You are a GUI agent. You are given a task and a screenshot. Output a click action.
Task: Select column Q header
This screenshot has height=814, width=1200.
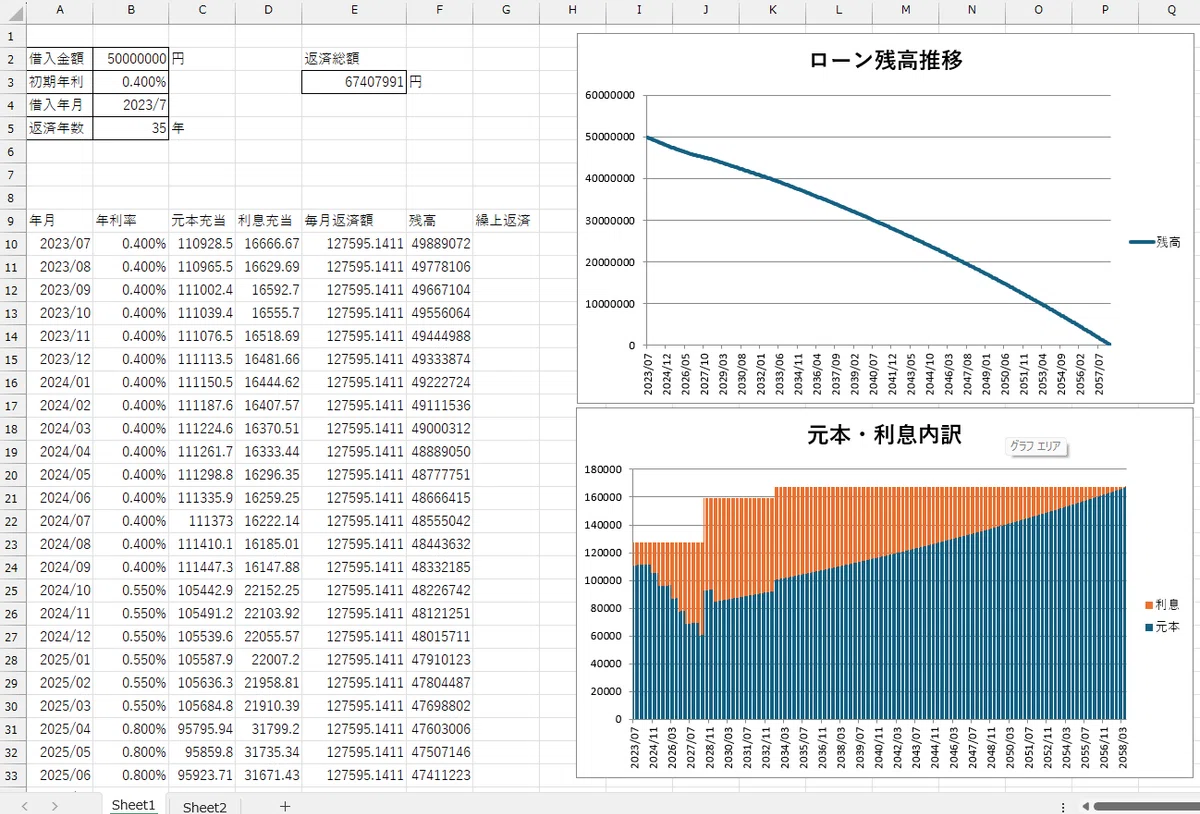[x=1171, y=10]
